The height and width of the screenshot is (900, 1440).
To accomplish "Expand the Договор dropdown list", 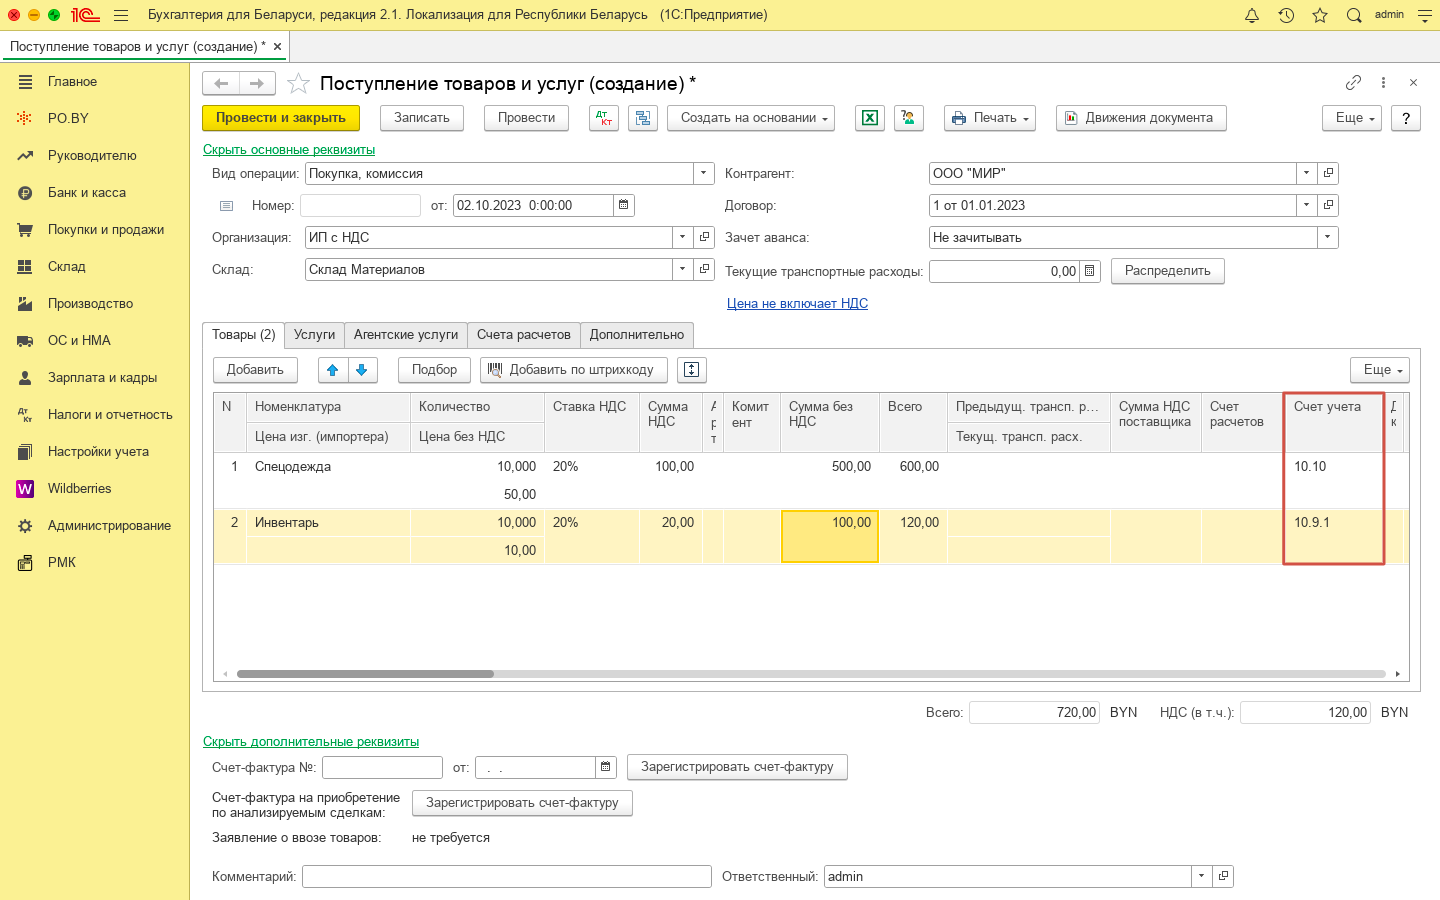I will (x=1306, y=205).
